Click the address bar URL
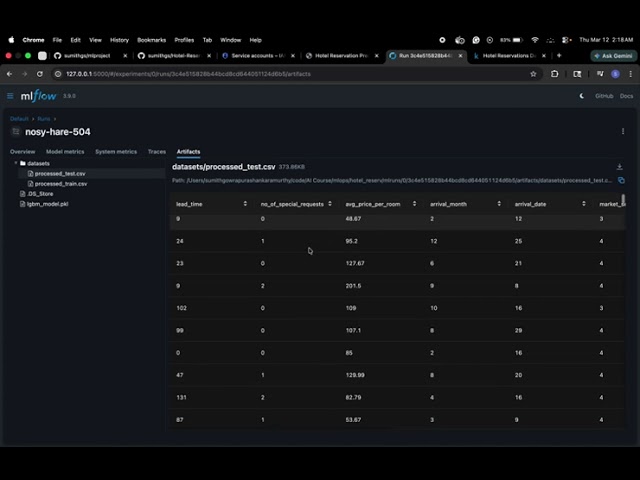 (188, 74)
